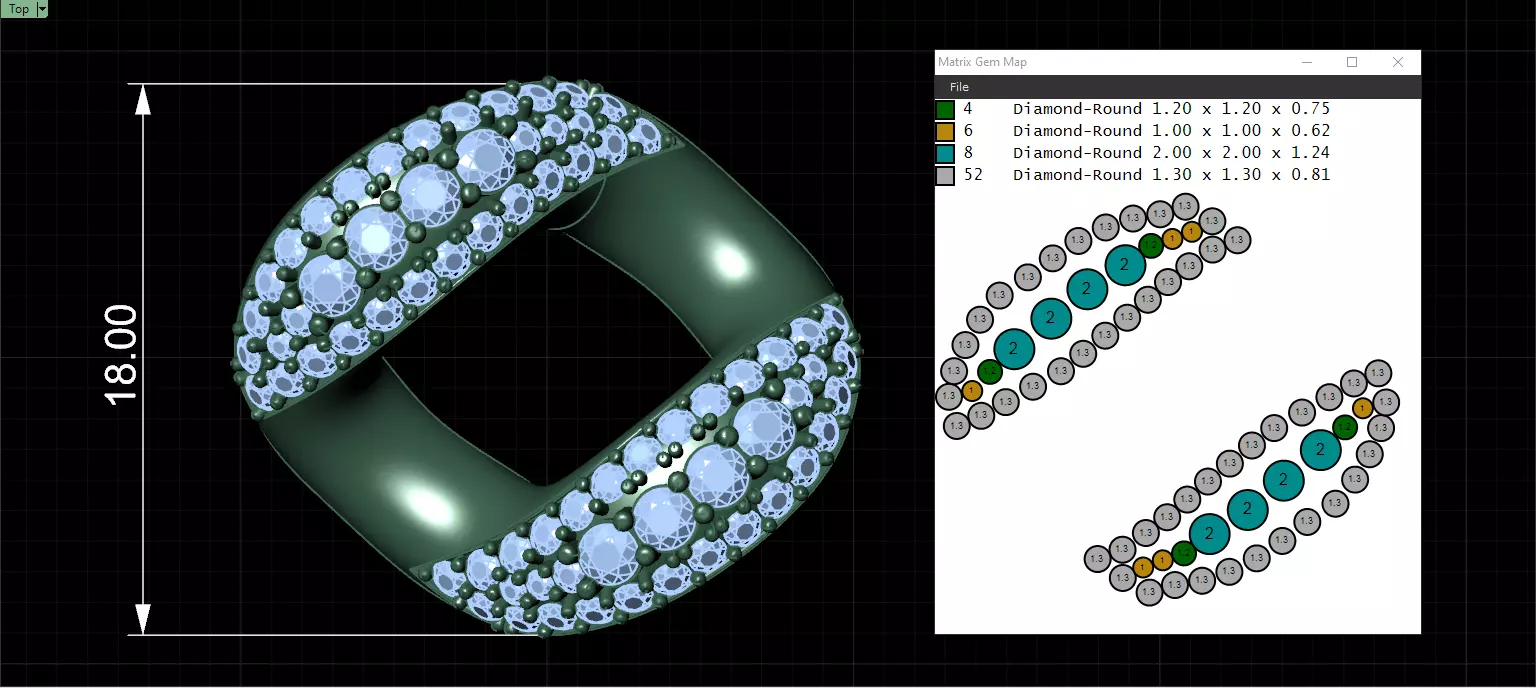Maximize the Matrix Gem Map window

click(x=1352, y=62)
